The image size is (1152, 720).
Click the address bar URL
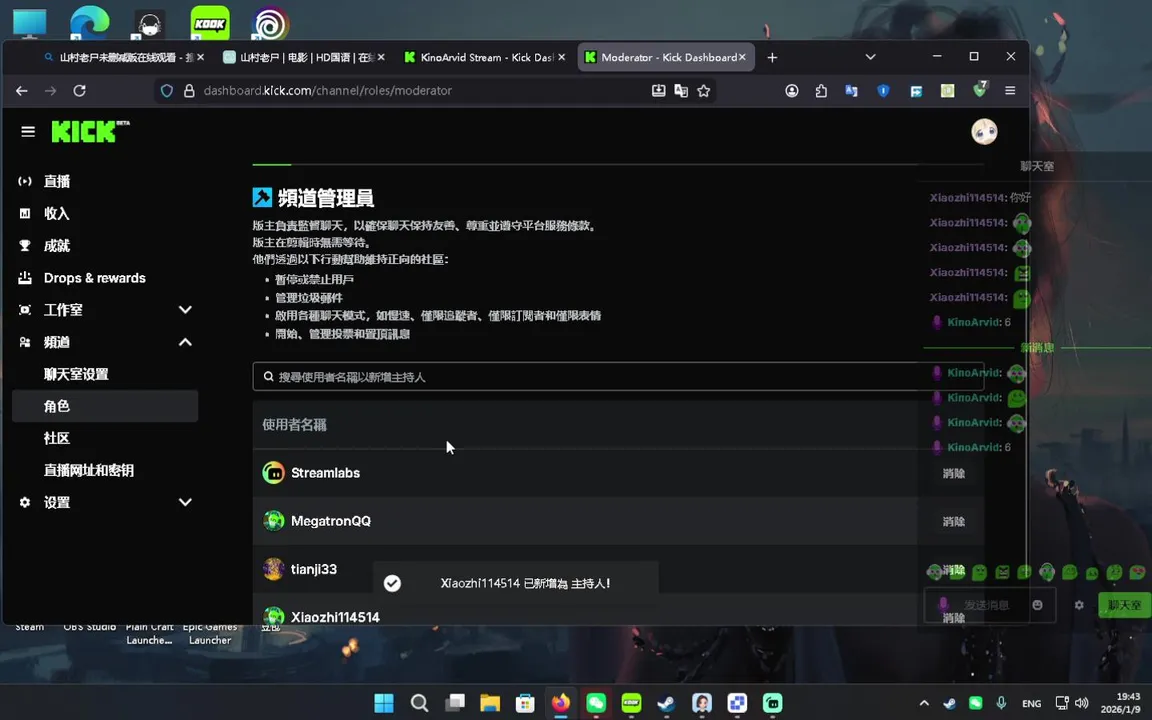pos(328,91)
